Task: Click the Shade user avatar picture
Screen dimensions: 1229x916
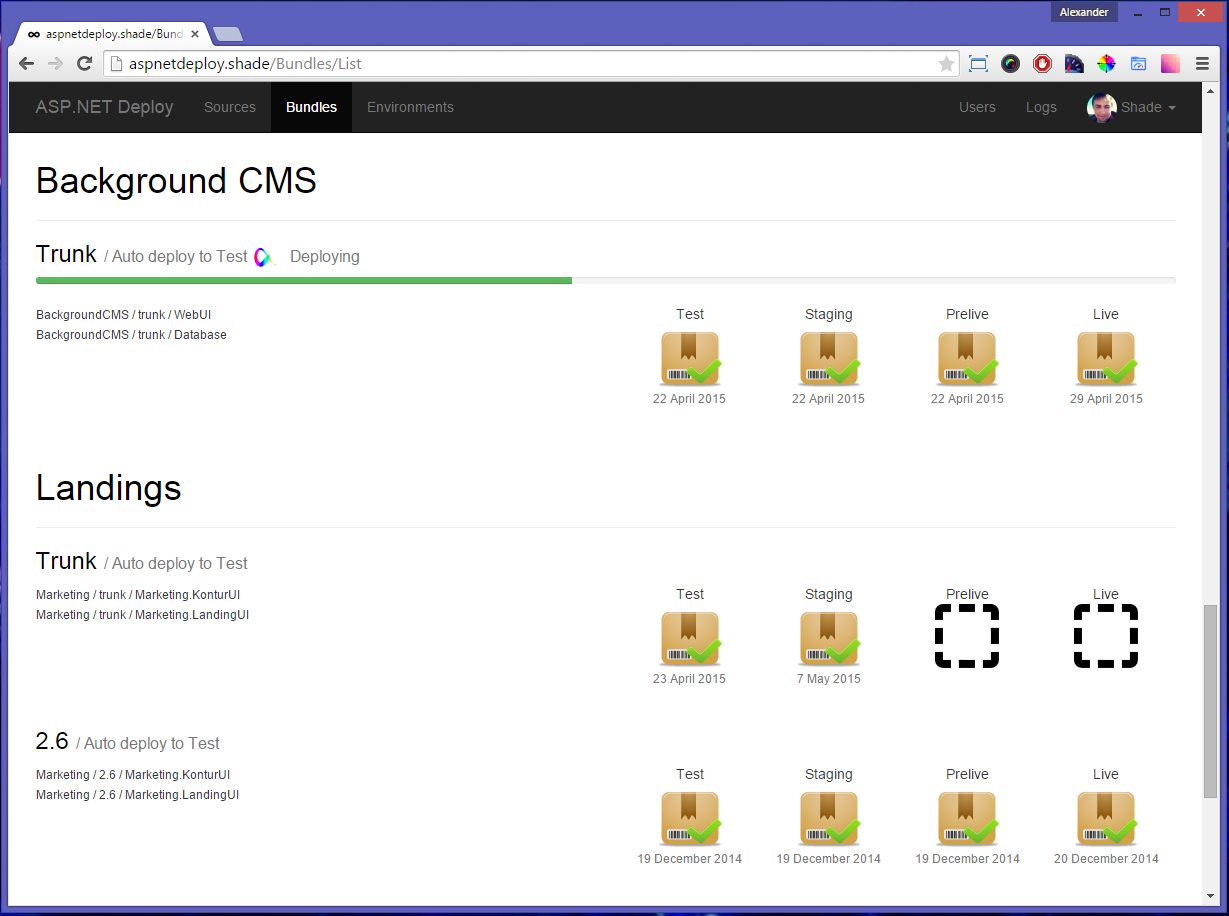Action: [x=1102, y=107]
